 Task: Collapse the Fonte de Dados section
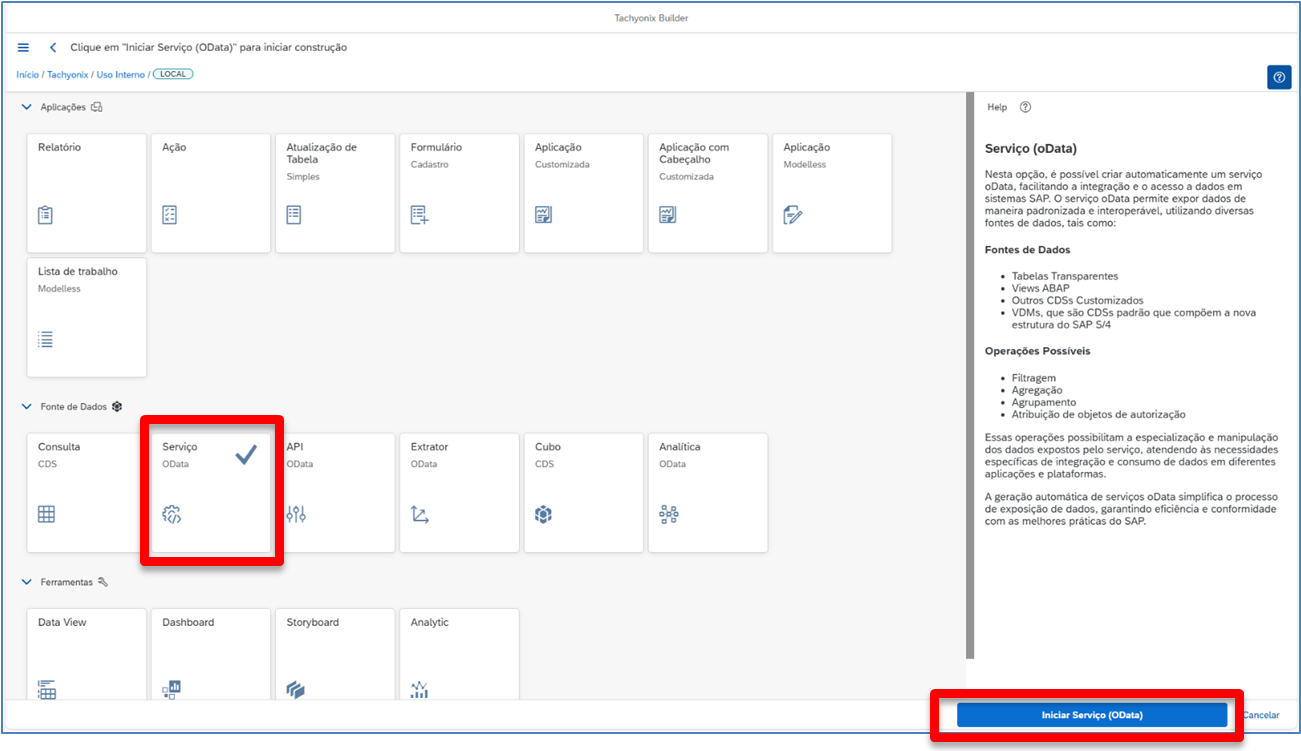point(27,407)
